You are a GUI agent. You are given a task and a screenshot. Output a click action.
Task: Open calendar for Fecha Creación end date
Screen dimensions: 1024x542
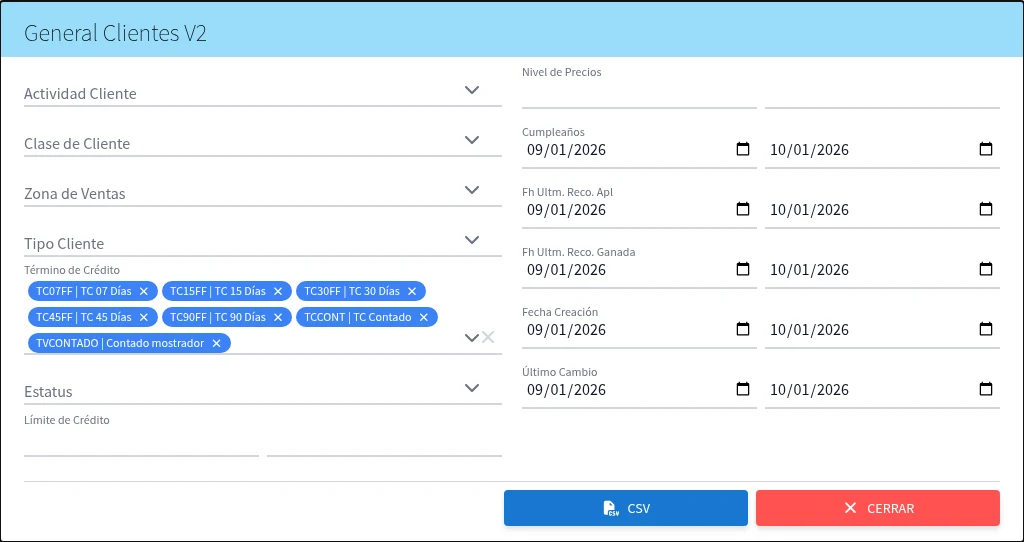pyautogui.click(x=985, y=328)
